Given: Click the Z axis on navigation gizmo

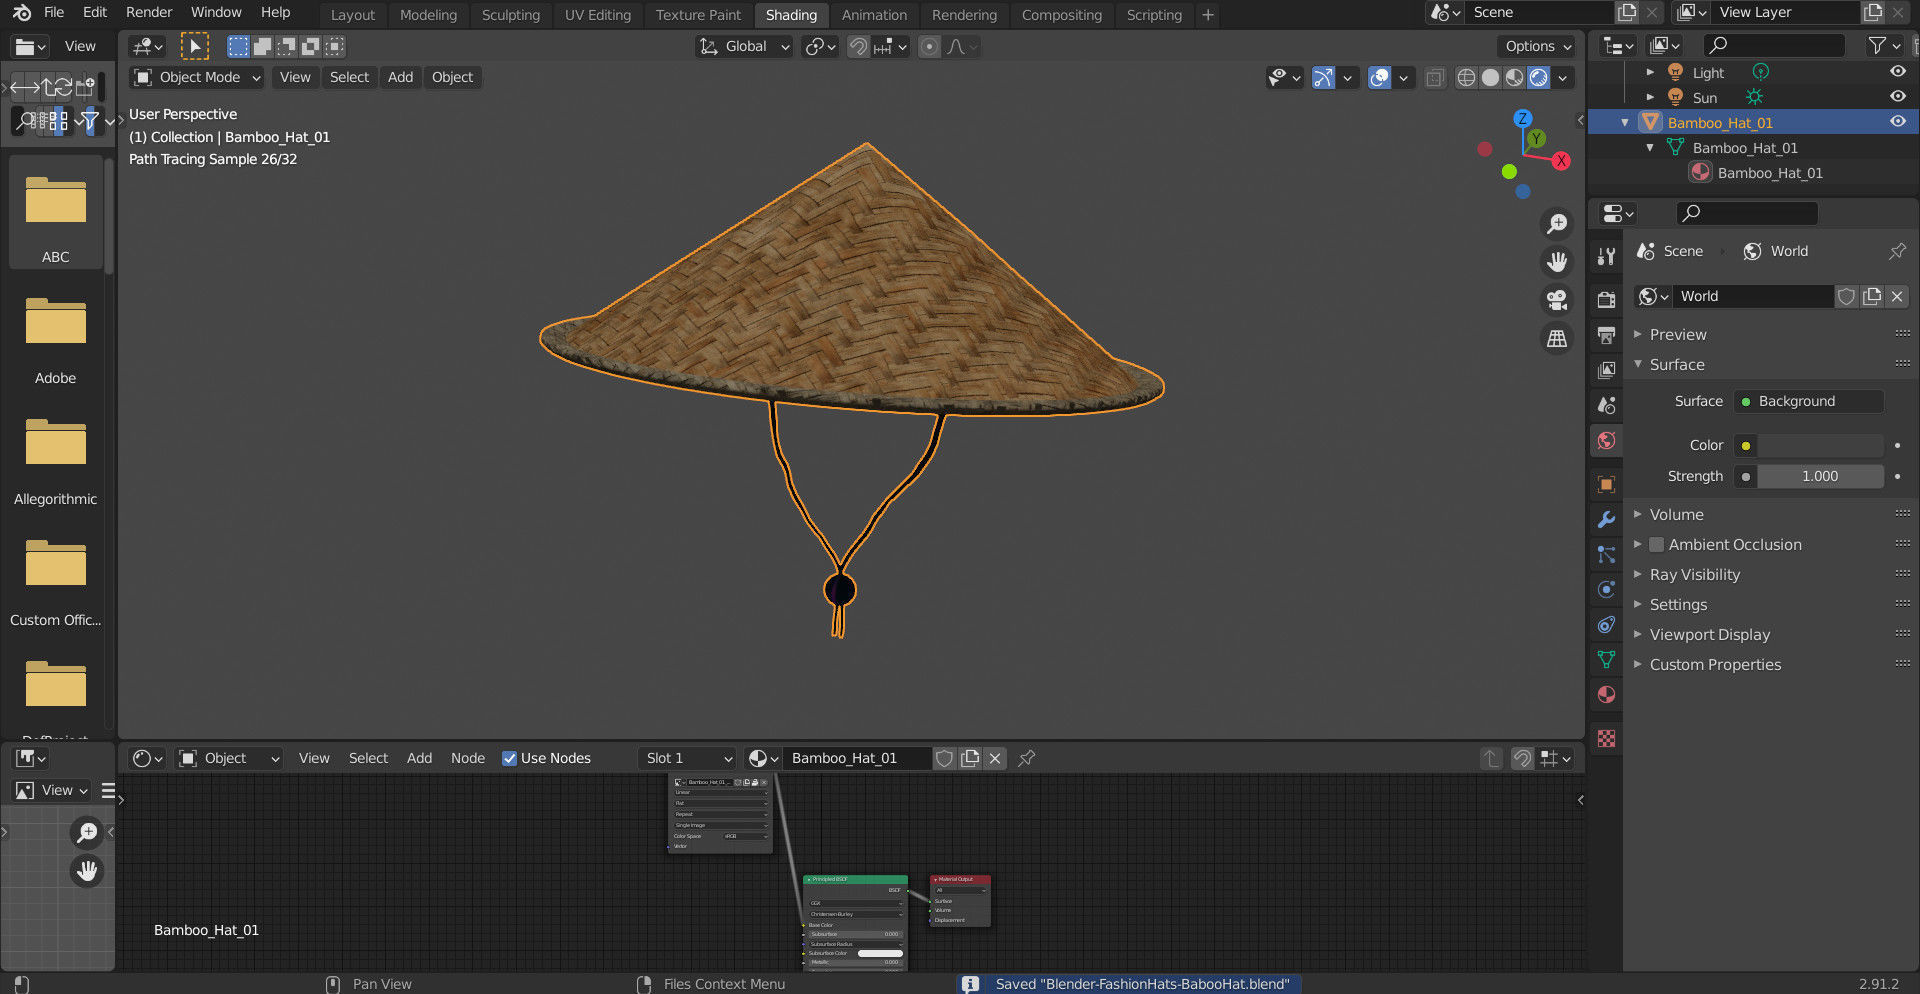Looking at the screenshot, I should (x=1523, y=118).
